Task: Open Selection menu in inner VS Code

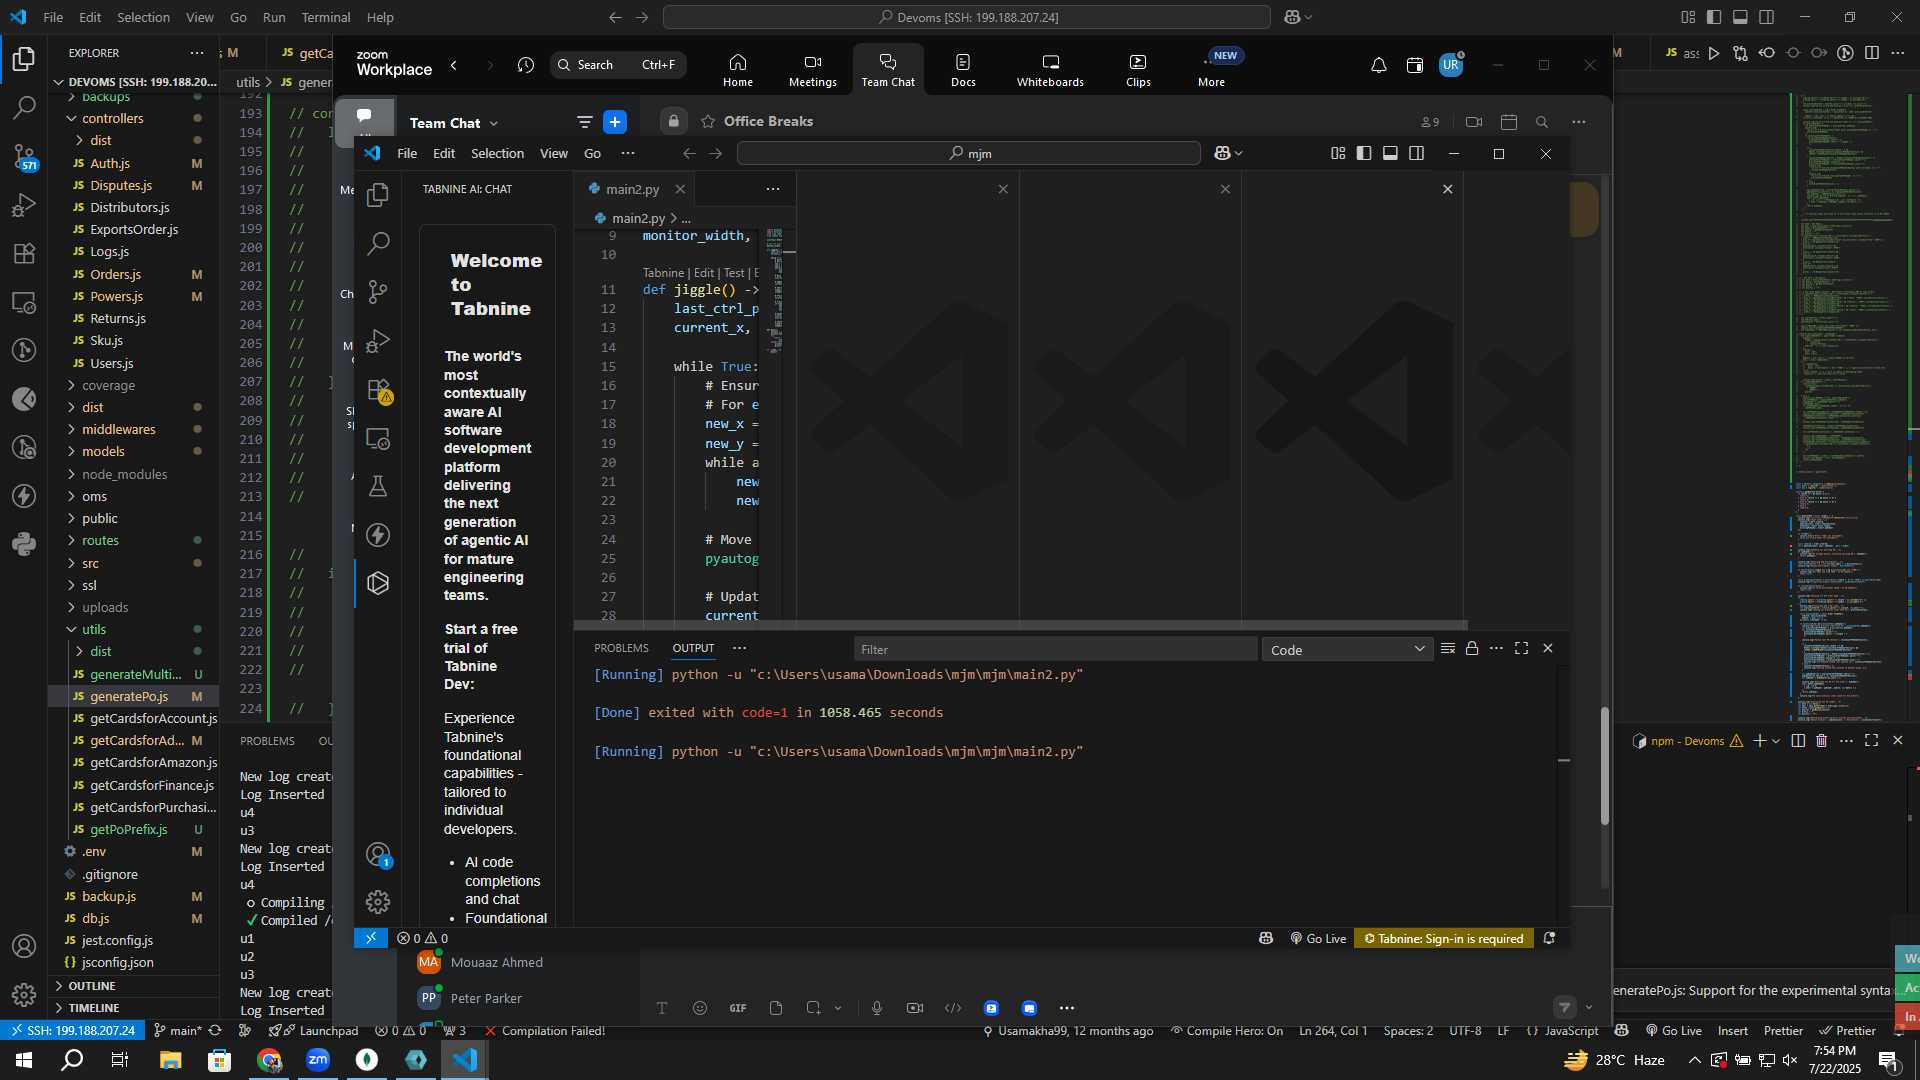Action: pos(497,153)
